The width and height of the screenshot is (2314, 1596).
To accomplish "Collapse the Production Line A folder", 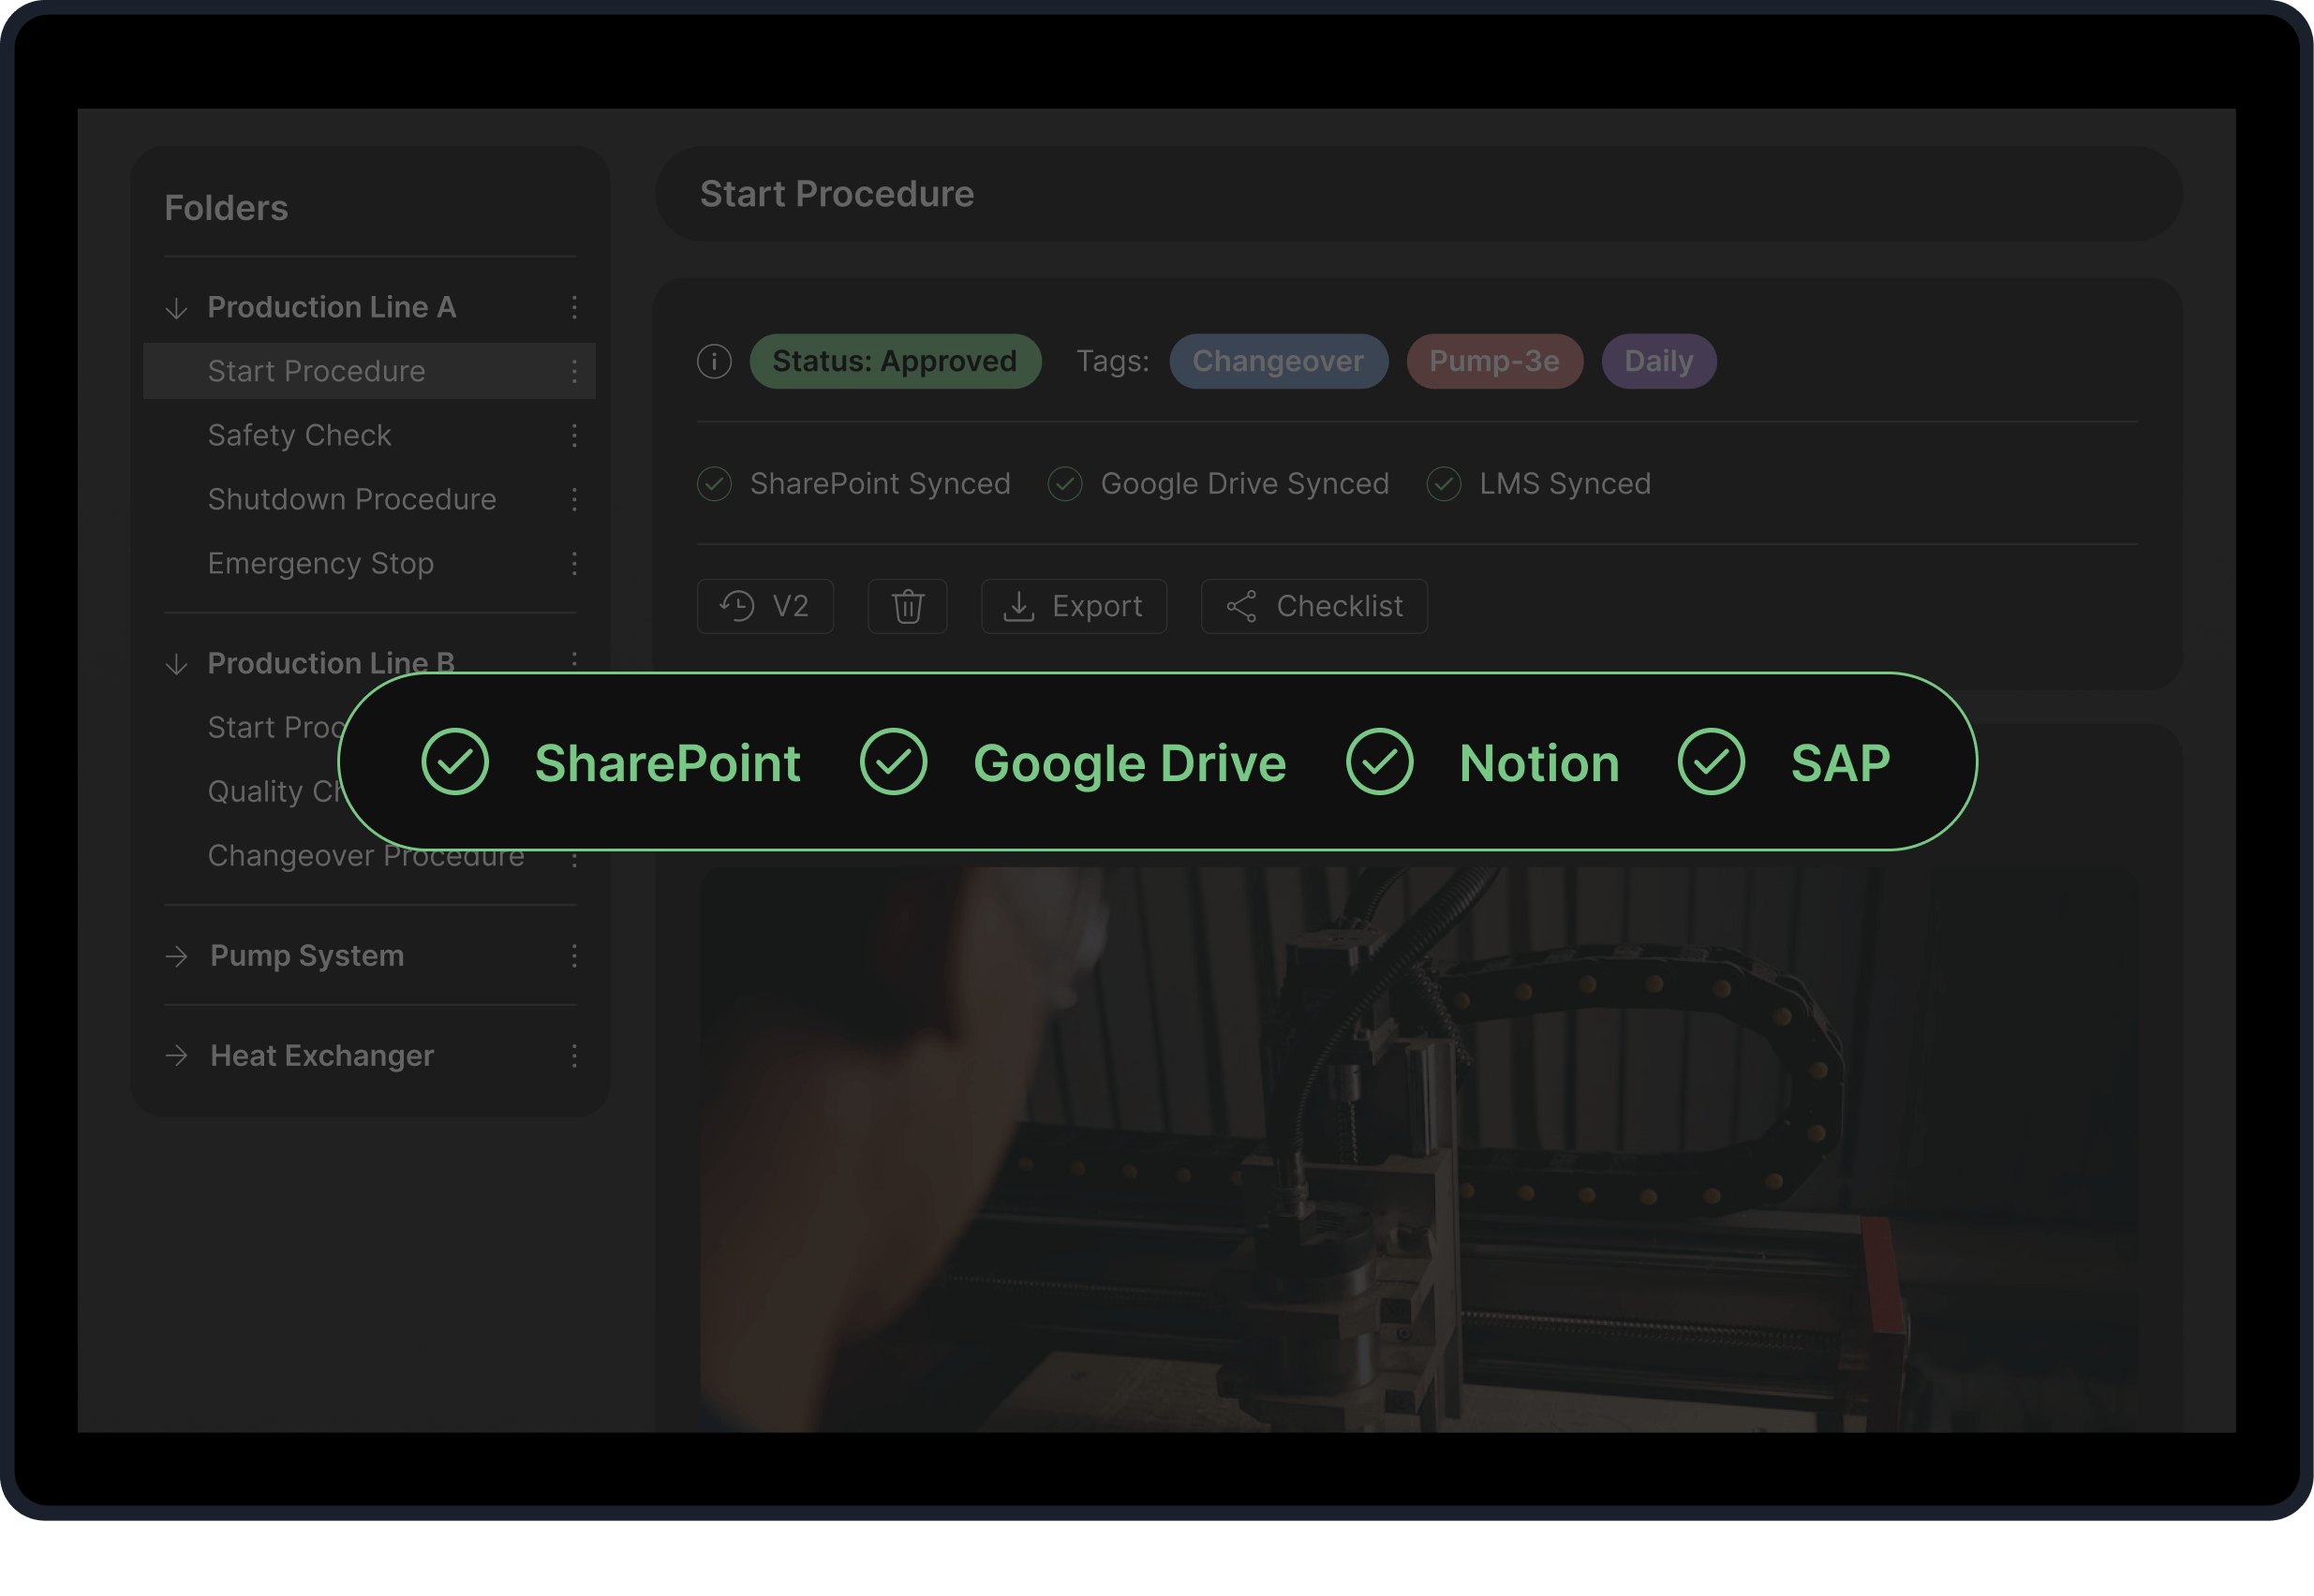I will (x=177, y=308).
